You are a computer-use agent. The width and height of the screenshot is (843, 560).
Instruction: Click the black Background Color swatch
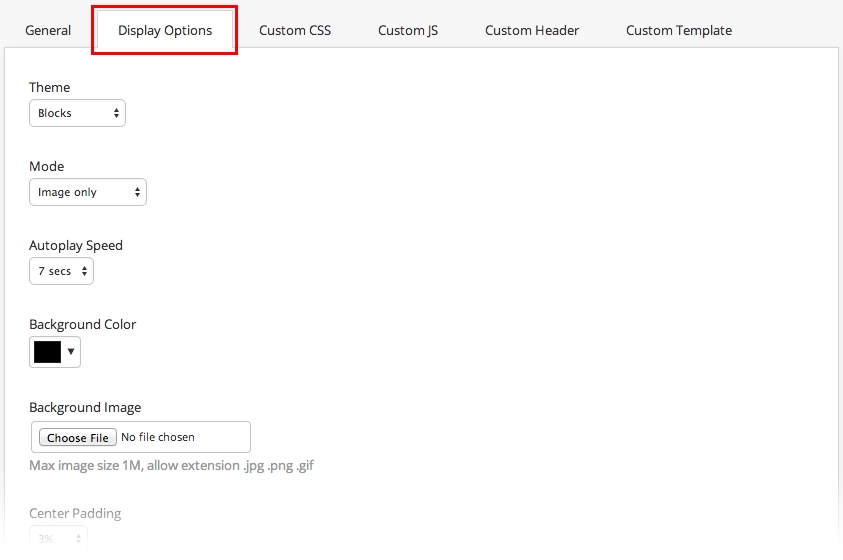48,352
